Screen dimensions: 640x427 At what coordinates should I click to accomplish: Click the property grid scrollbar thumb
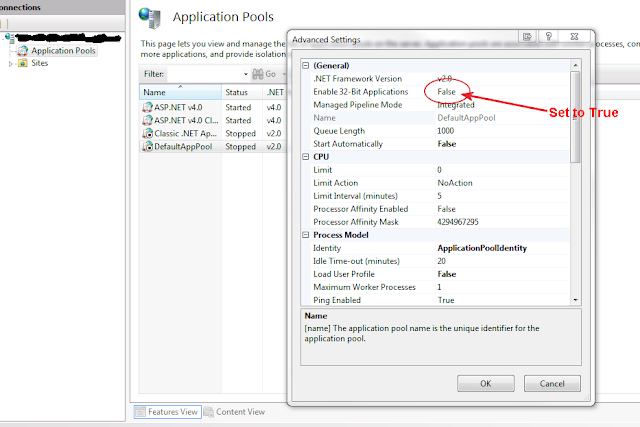pyautogui.click(x=575, y=117)
